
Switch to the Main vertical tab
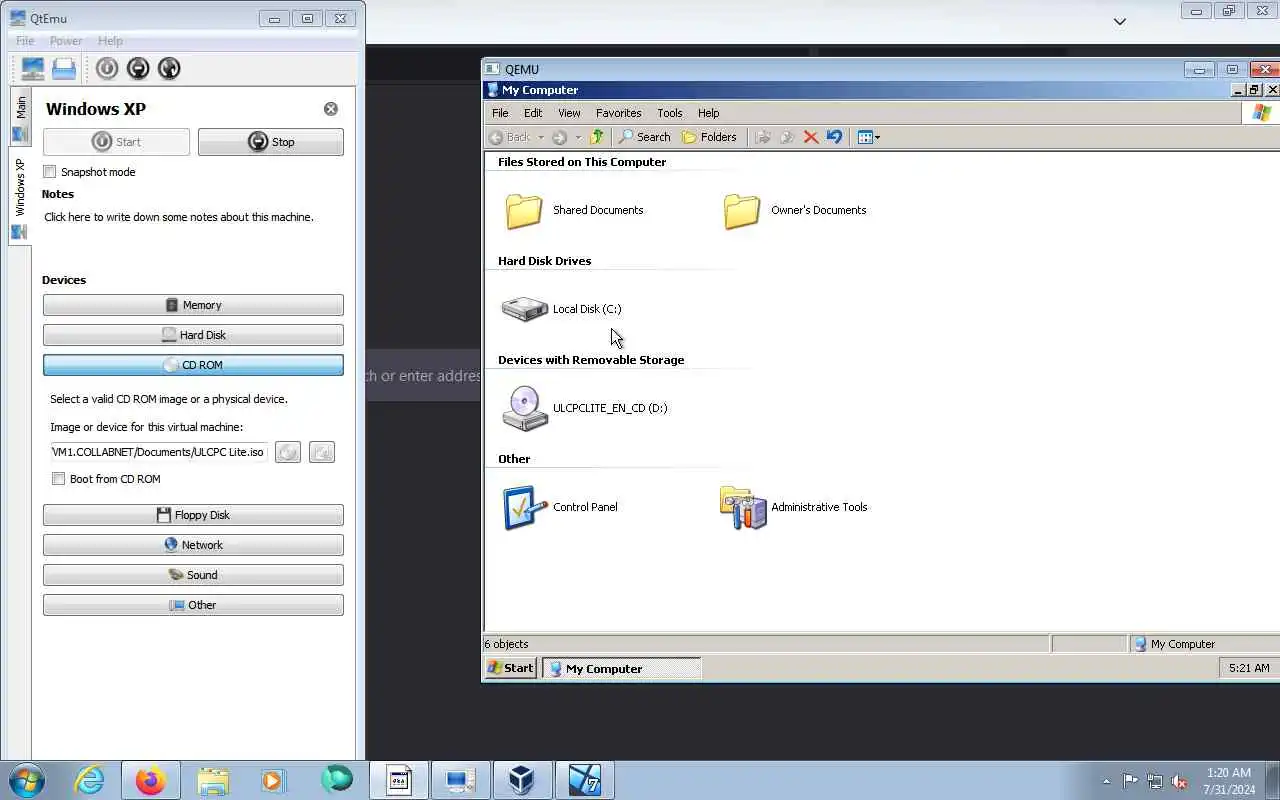coord(20,118)
